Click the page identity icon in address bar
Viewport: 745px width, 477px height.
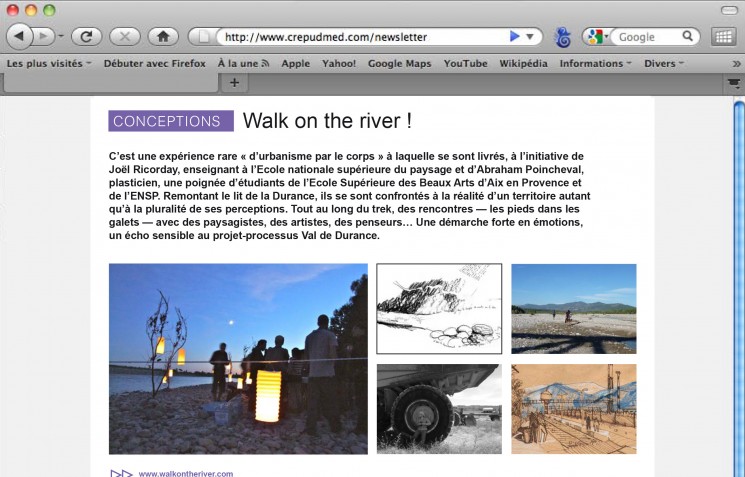tap(203, 37)
